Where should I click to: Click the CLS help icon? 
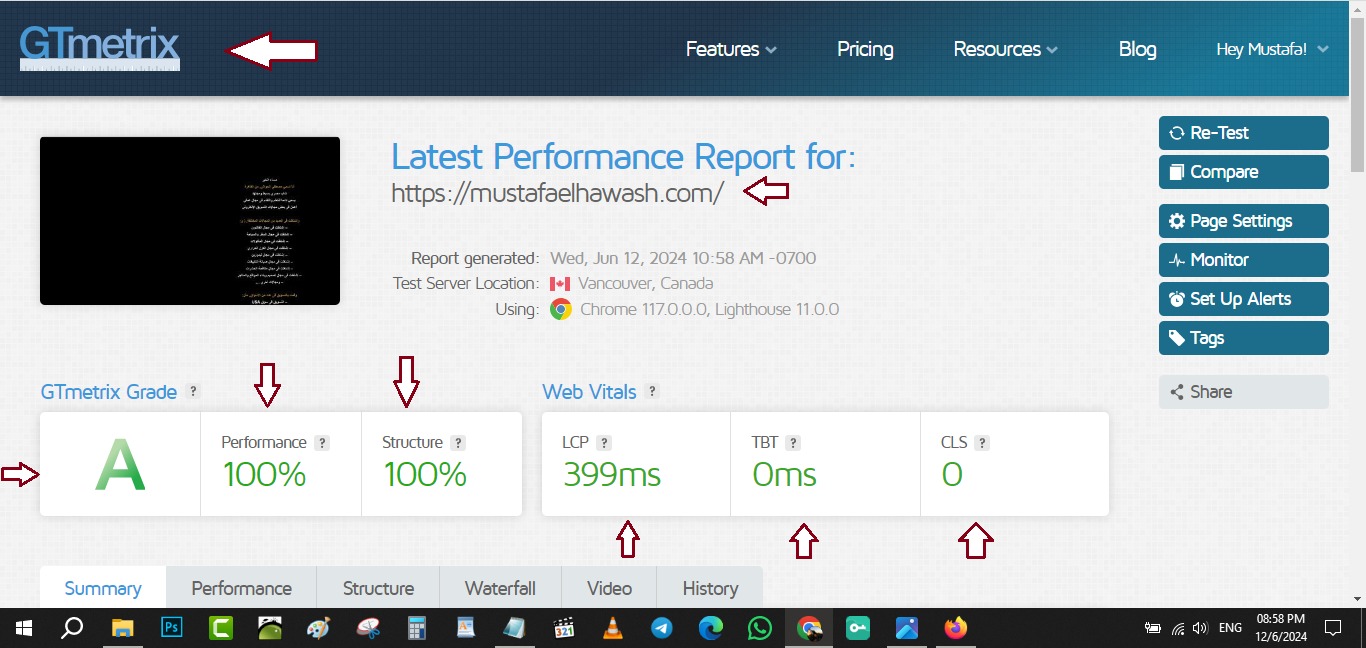pos(982,443)
